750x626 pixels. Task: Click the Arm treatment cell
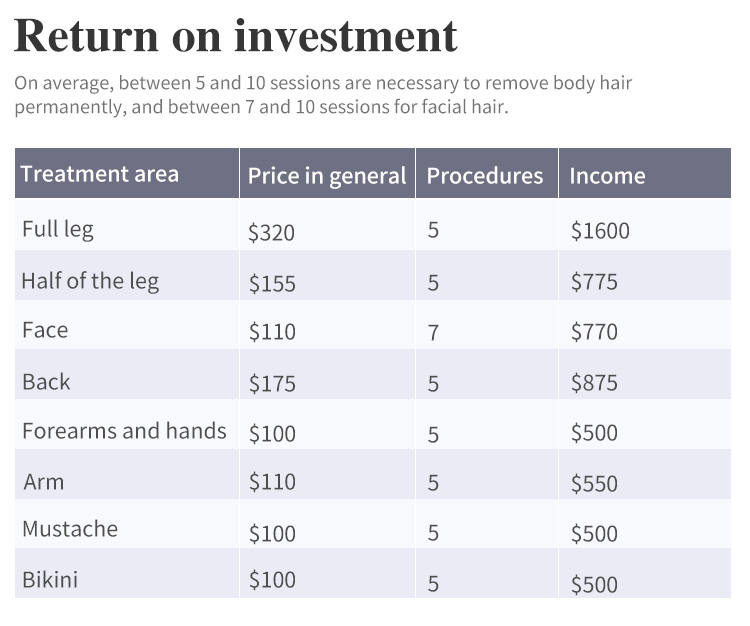click(x=43, y=482)
